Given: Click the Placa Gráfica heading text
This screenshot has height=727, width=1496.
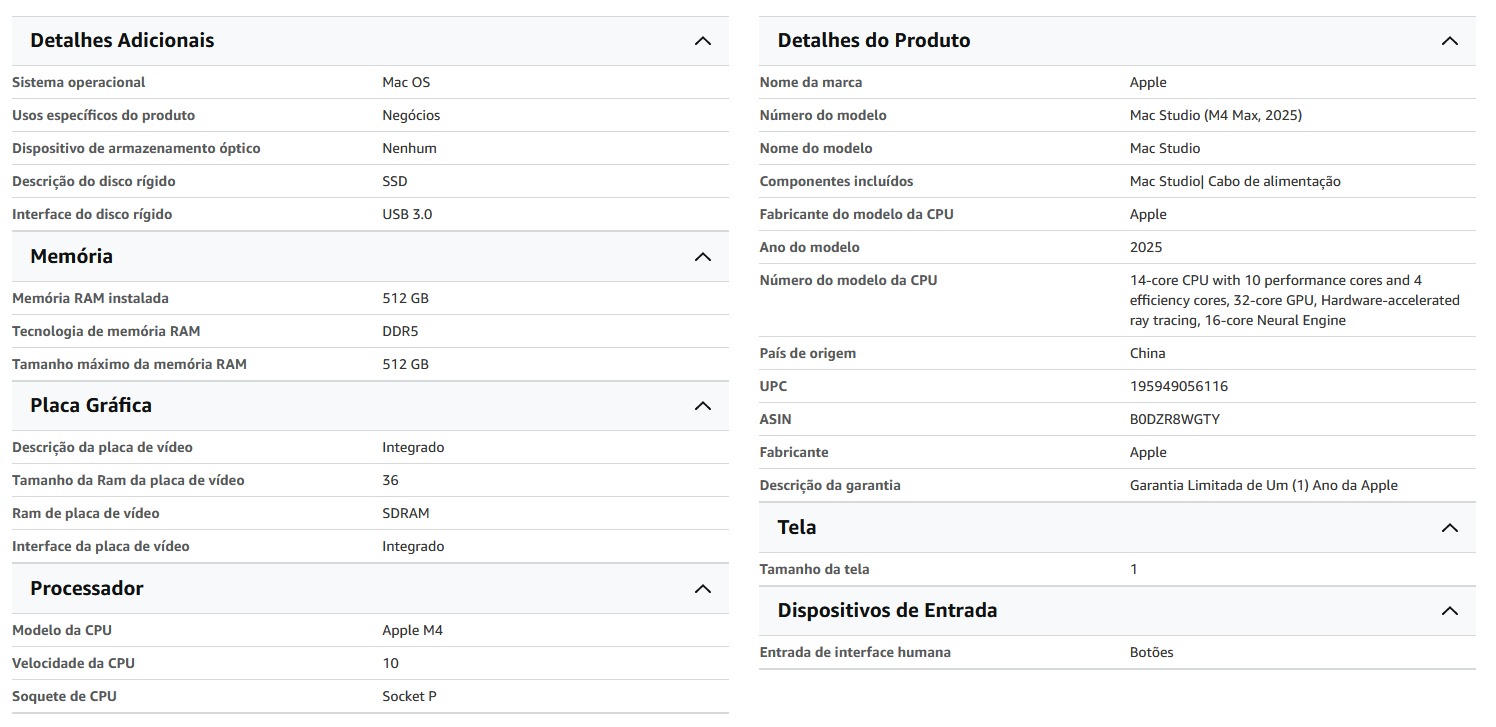Looking at the screenshot, I should tap(91, 406).
